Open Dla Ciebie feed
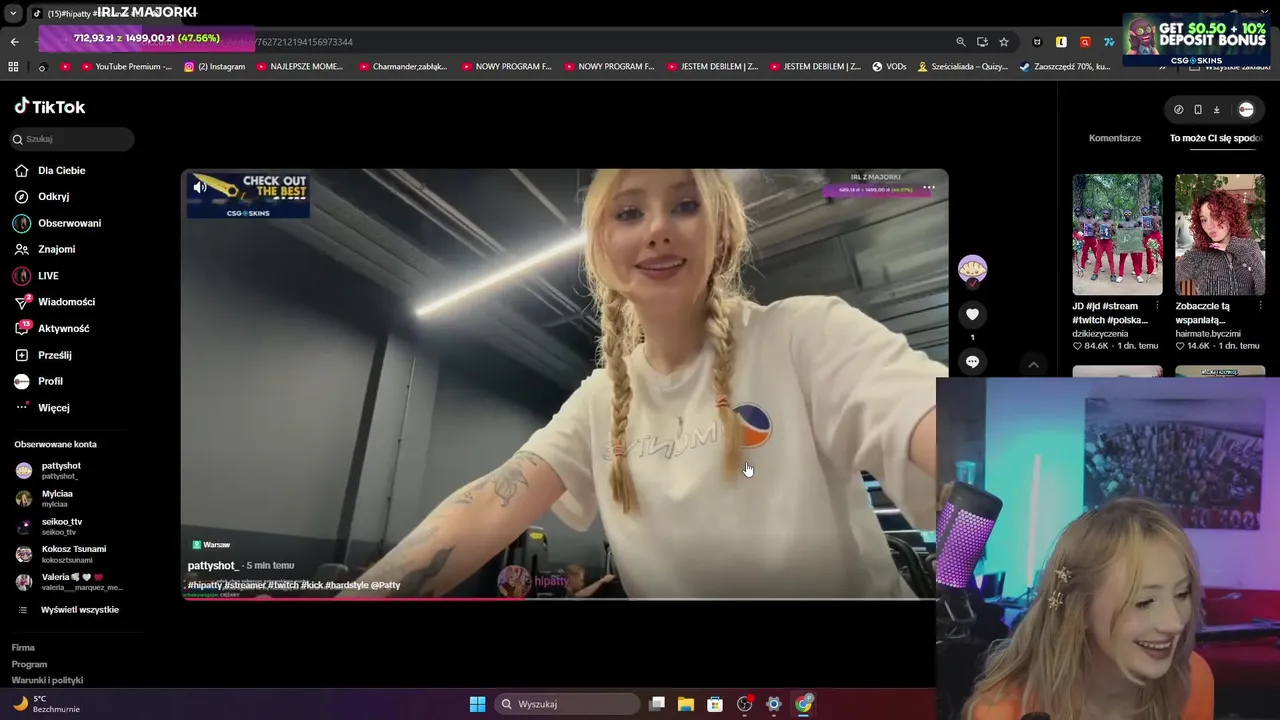The width and height of the screenshot is (1280, 720). 61,171
